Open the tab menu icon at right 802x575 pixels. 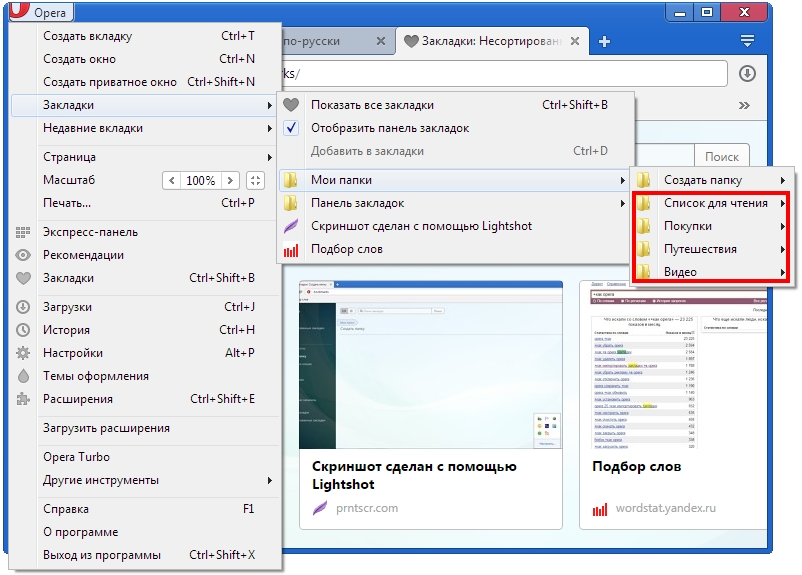747,40
